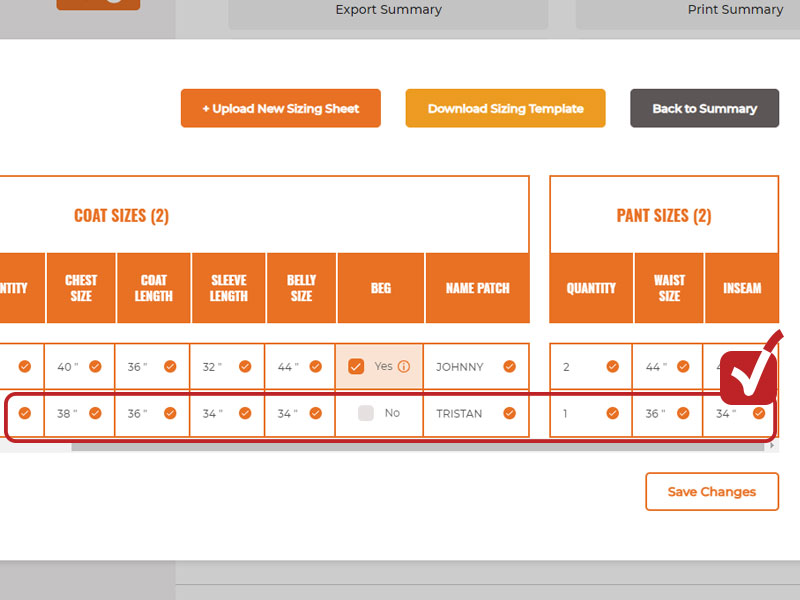The width and height of the screenshot is (800, 600).
Task: Download the sizing template
Action: click(x=505, y=108)
